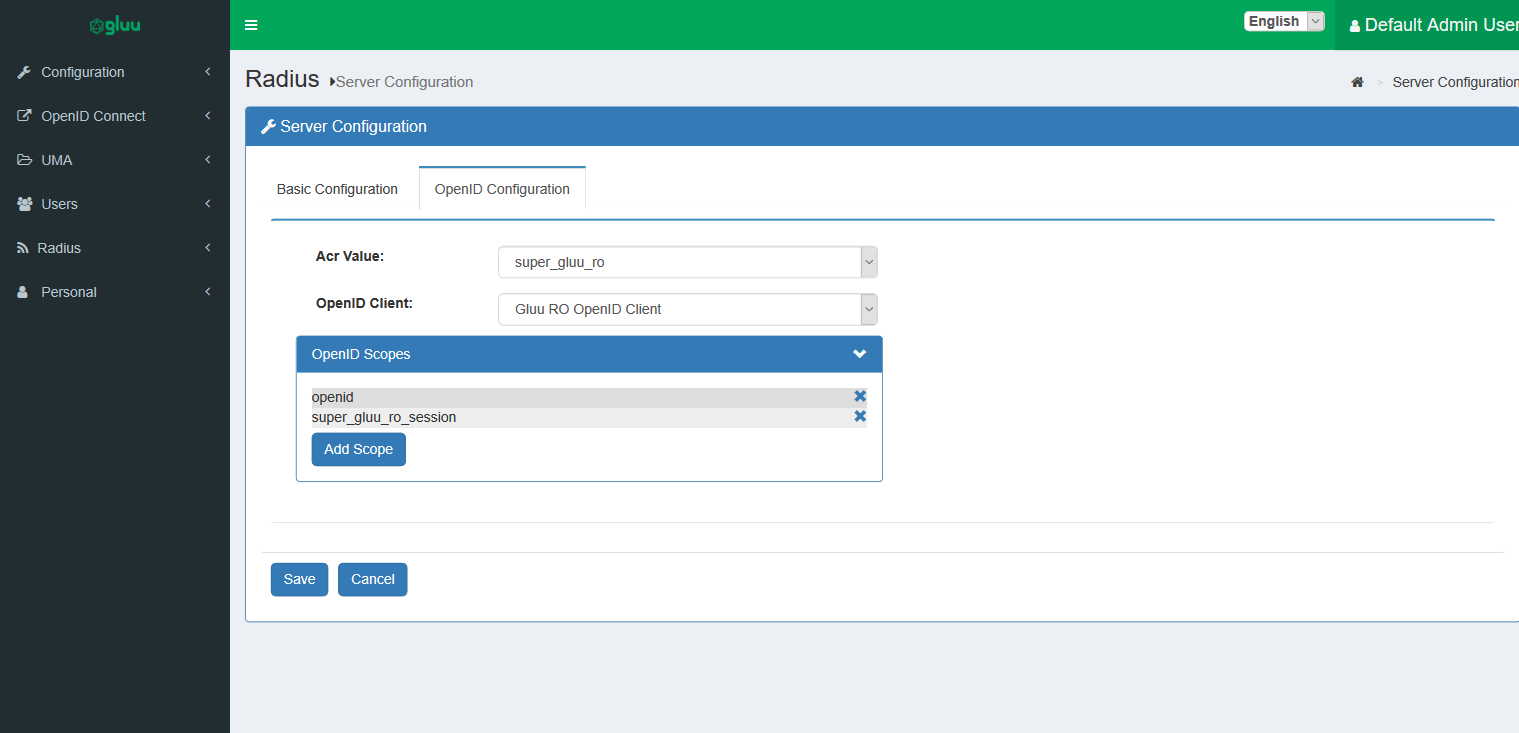
Task: Click the Users group icon in sidebar
Action: (x=23, y=203)
